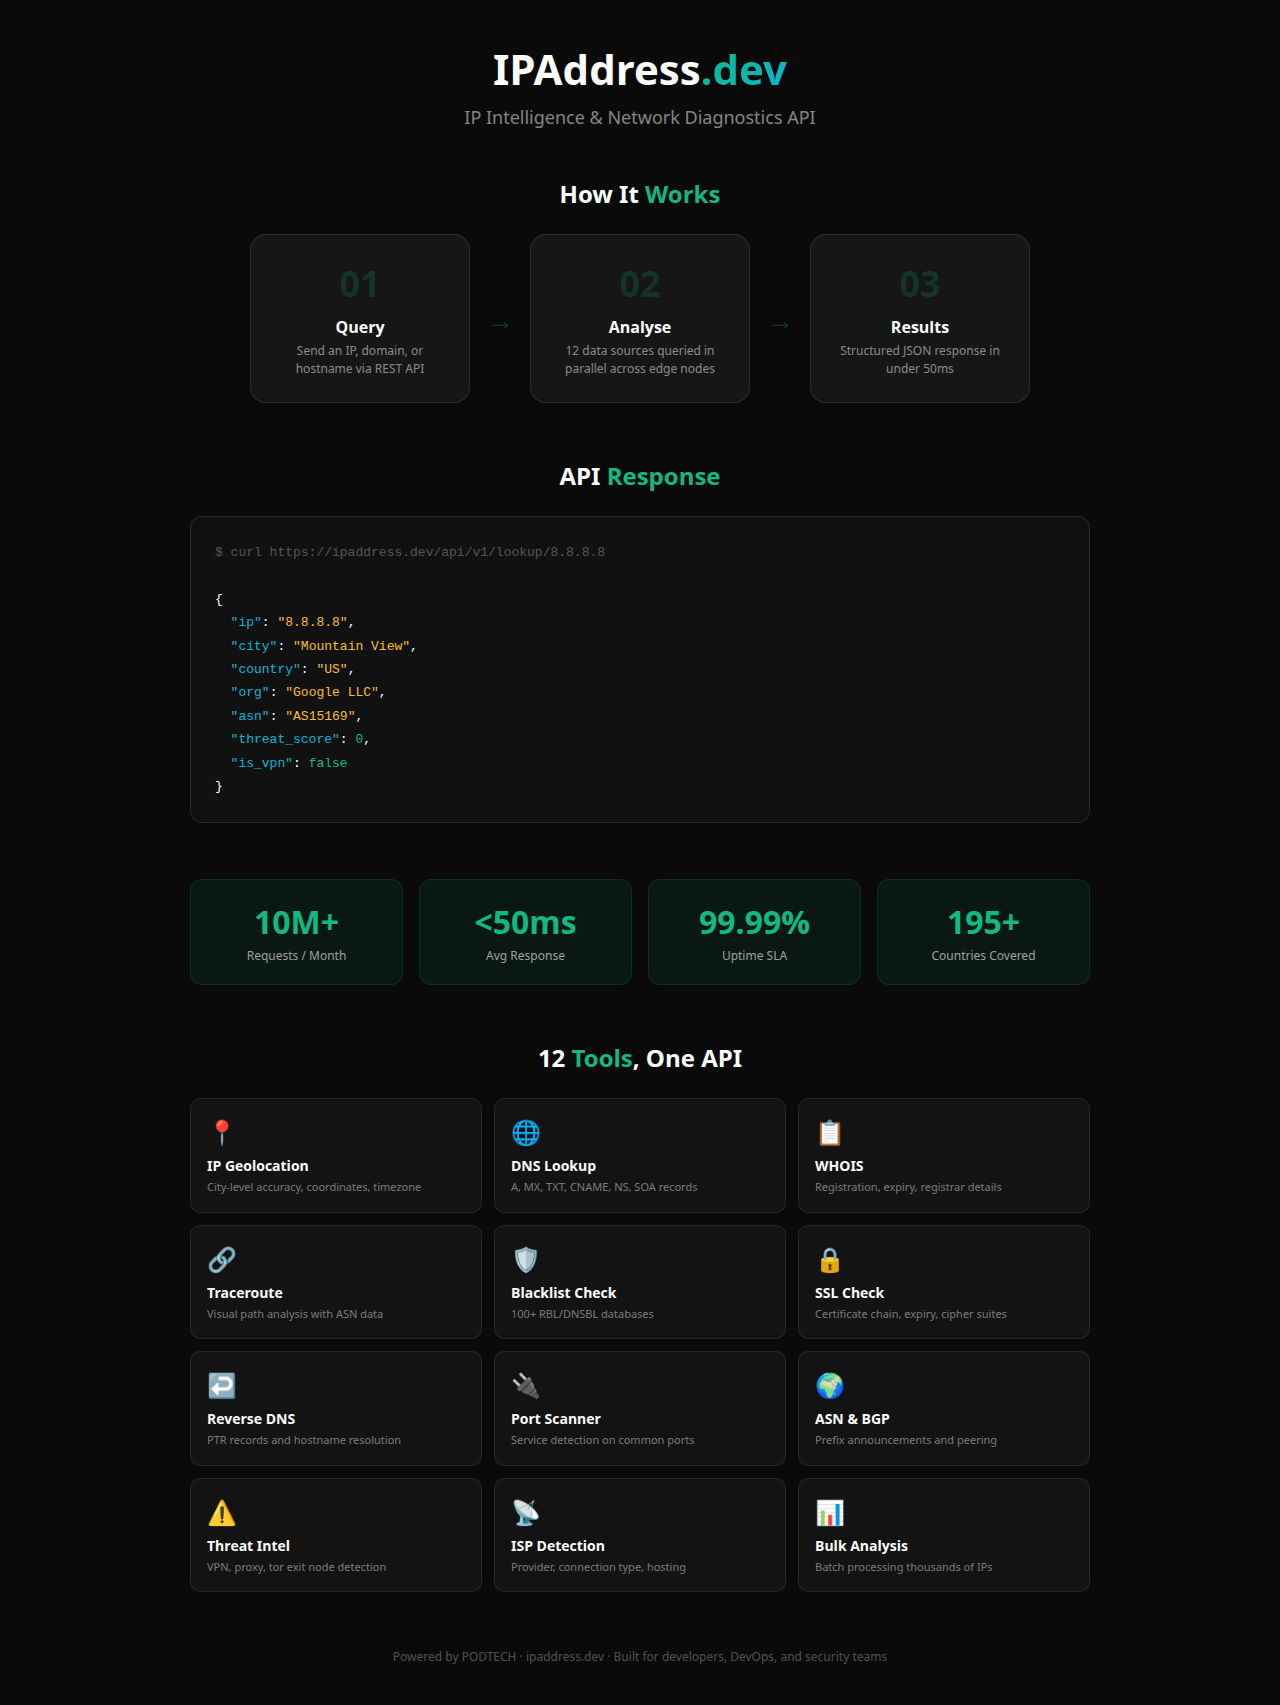
Task: Click the curl command line in code block
Action: (x=410, y=552)
